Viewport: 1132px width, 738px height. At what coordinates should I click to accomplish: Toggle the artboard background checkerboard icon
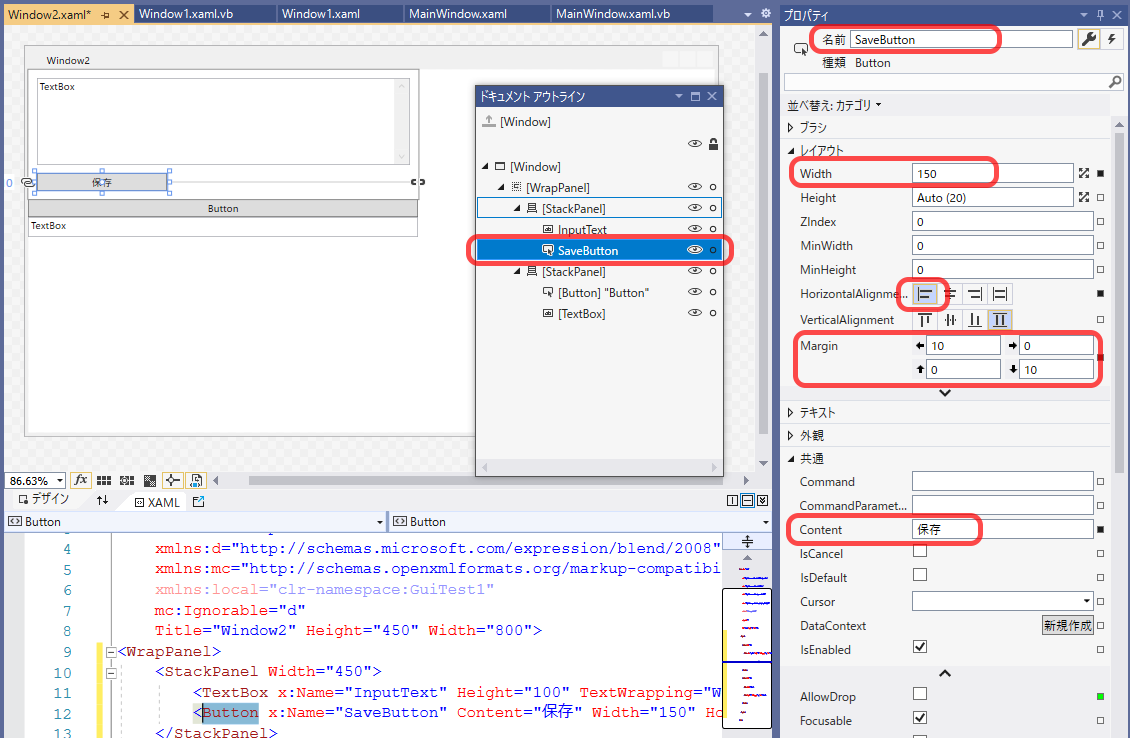pyautogui.click(x=150, y=480)
